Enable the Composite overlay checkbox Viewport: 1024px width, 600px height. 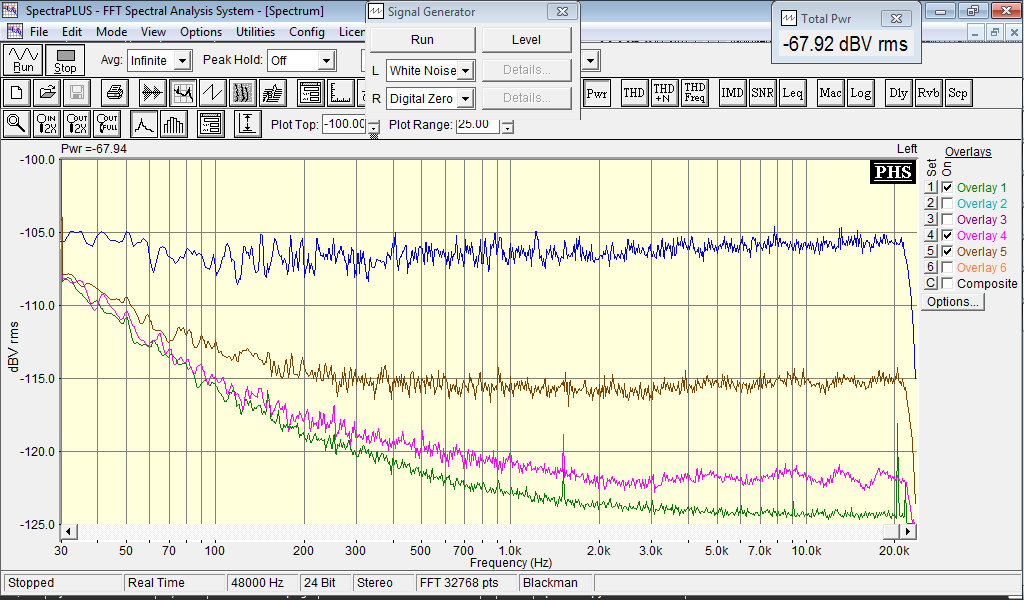pyautogui.click(x=948, y=283)
